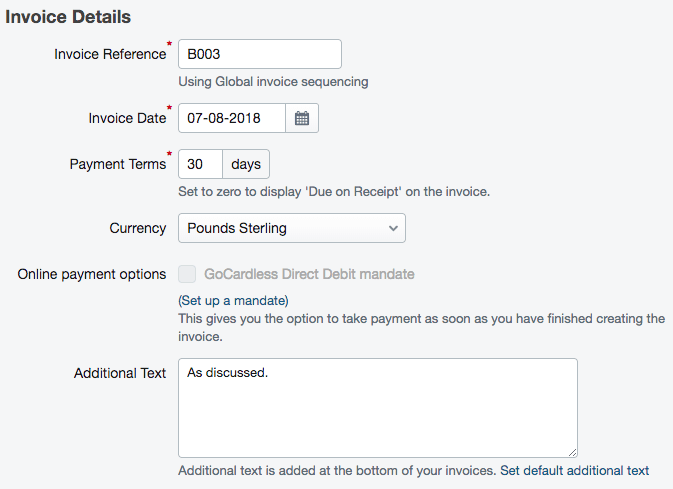
Task: Focus the Invoice Reference field B003
Action: pos(260,54)
